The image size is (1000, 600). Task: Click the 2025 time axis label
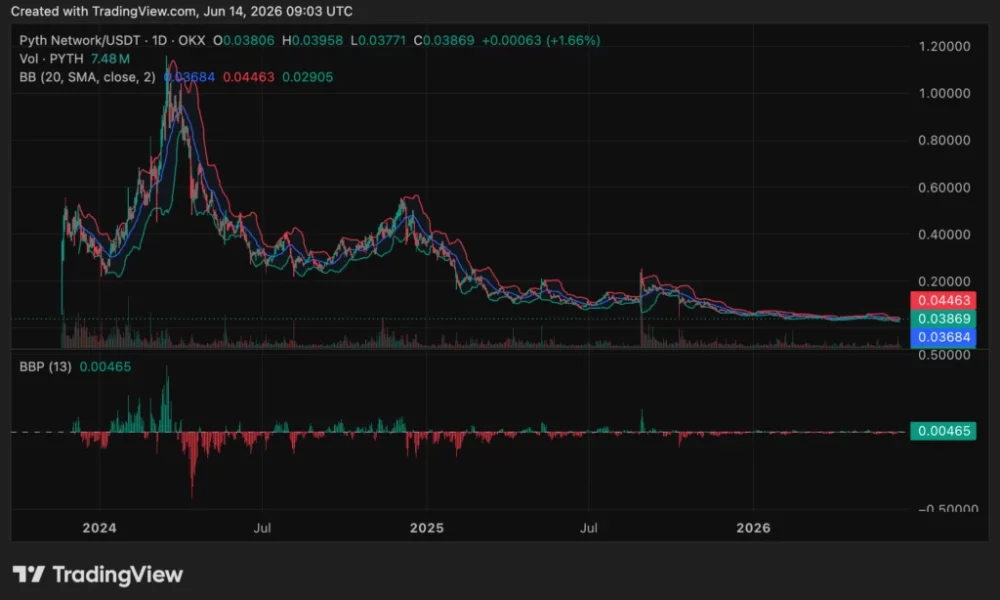(x=427, y=528)
